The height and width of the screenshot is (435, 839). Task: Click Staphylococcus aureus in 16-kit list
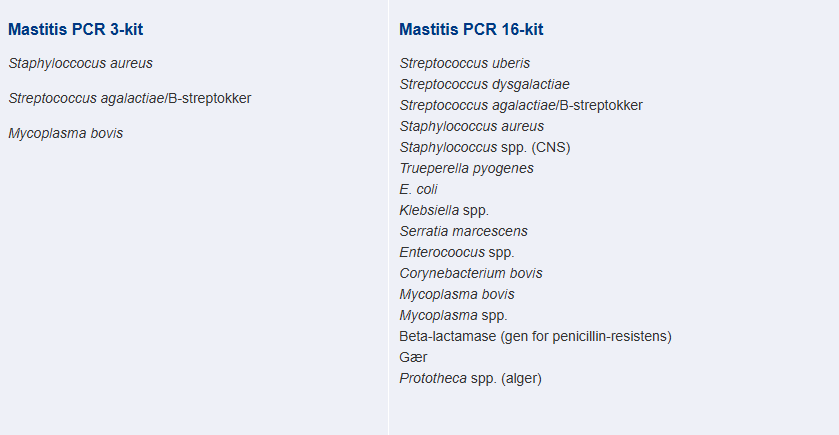coord(471,126)
